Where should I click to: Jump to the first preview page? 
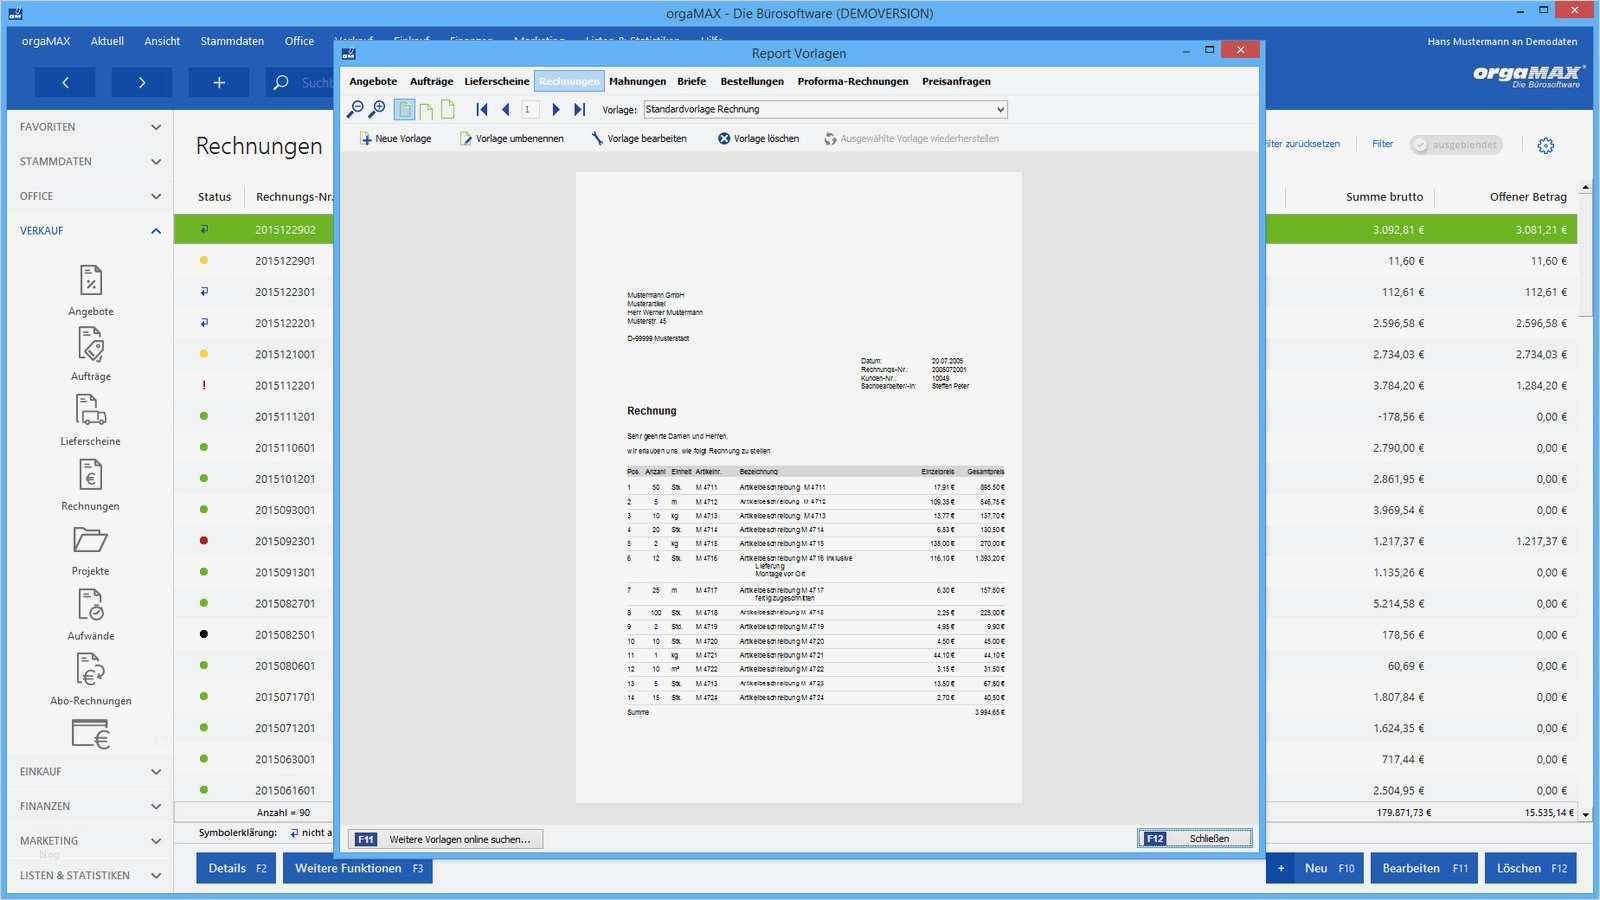point(482,110)
